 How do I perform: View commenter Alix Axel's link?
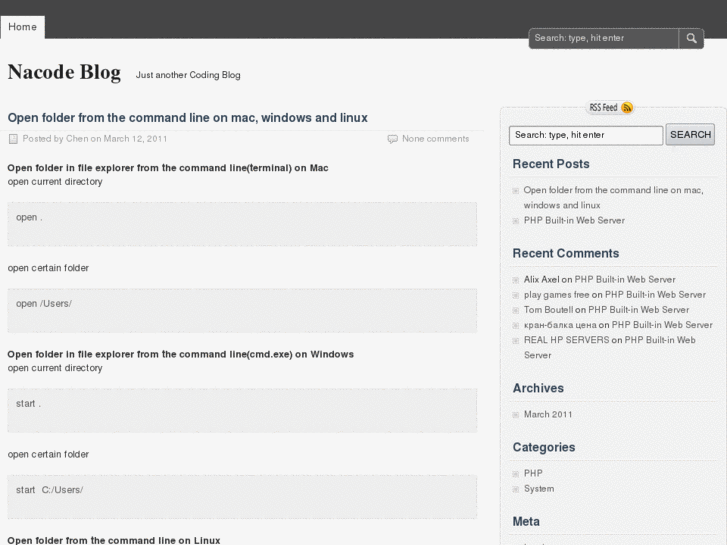coord(541,280)
